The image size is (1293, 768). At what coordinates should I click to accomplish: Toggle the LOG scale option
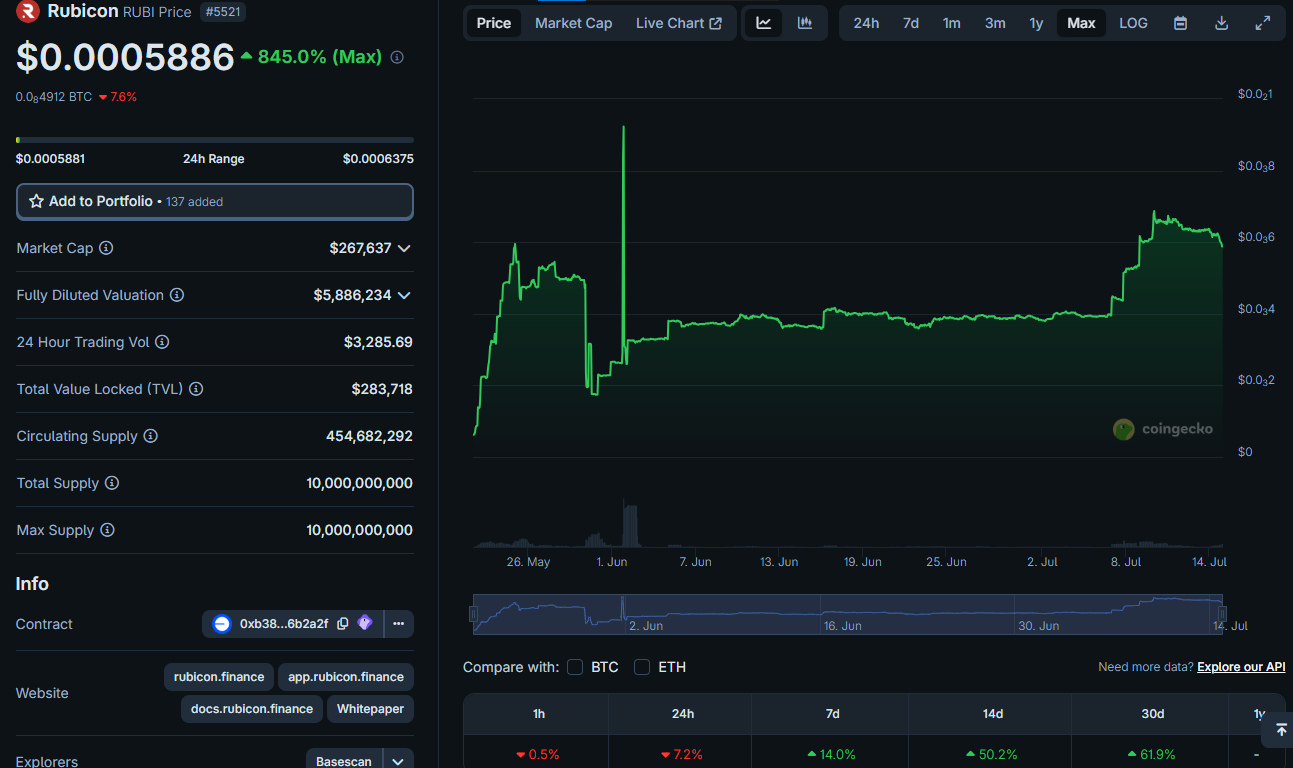click(1133, 23)
